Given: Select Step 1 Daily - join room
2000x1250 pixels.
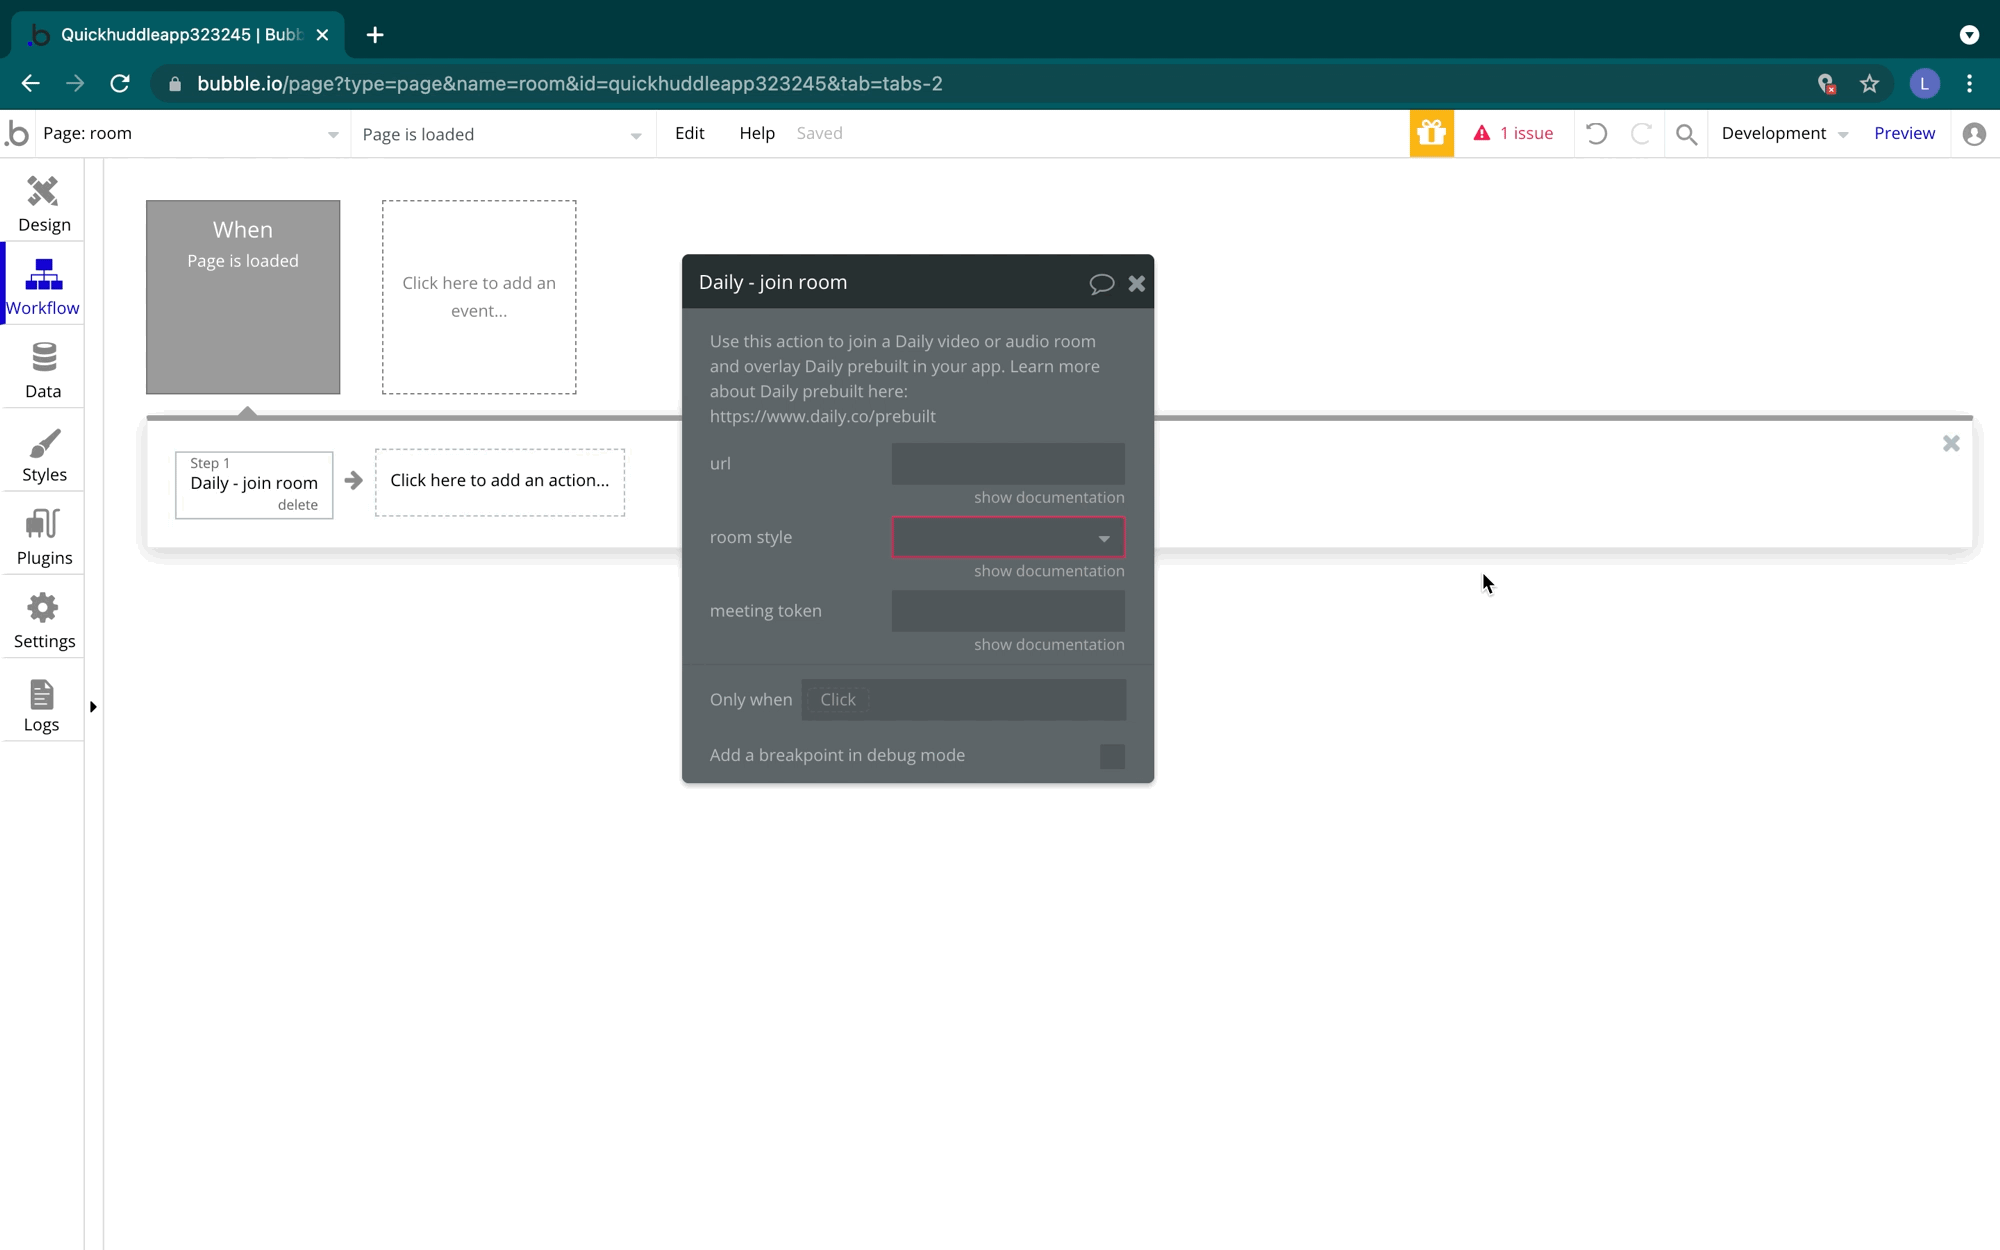Looking at the screenshot, I should tap(254, 485).
